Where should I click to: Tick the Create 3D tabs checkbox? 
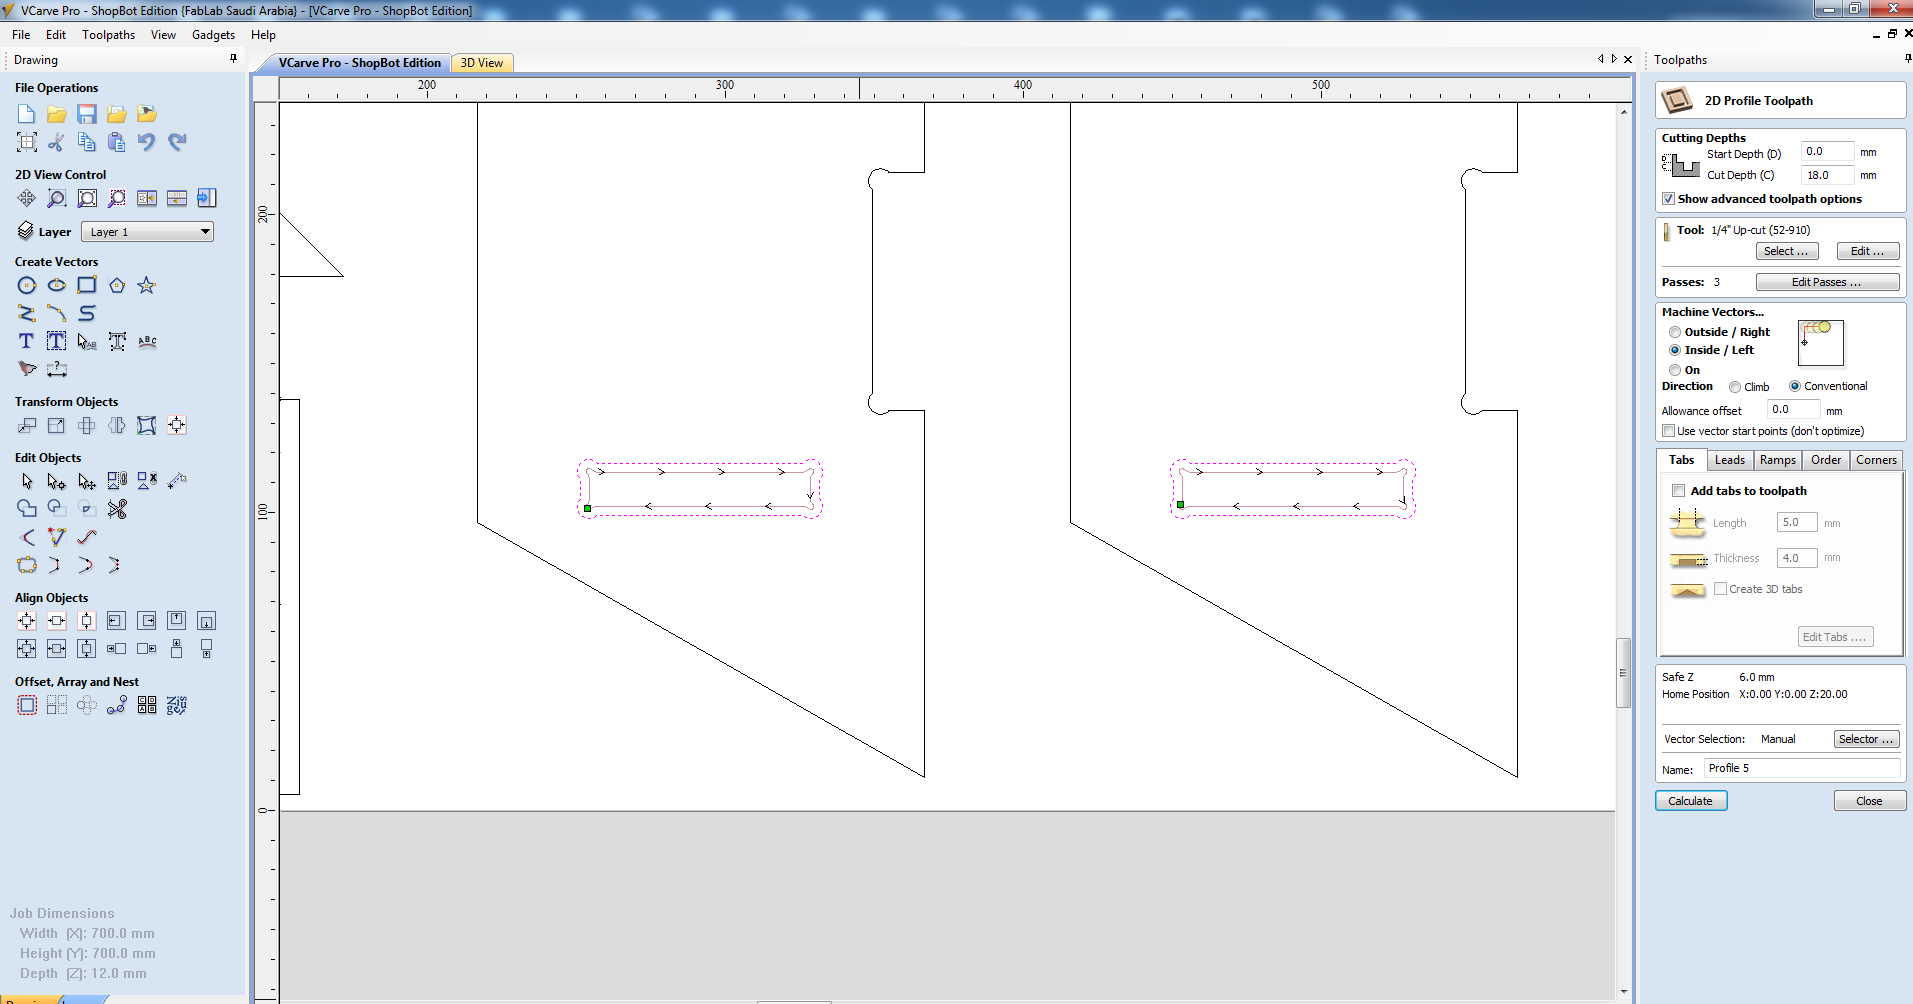tap(1721, 589)
